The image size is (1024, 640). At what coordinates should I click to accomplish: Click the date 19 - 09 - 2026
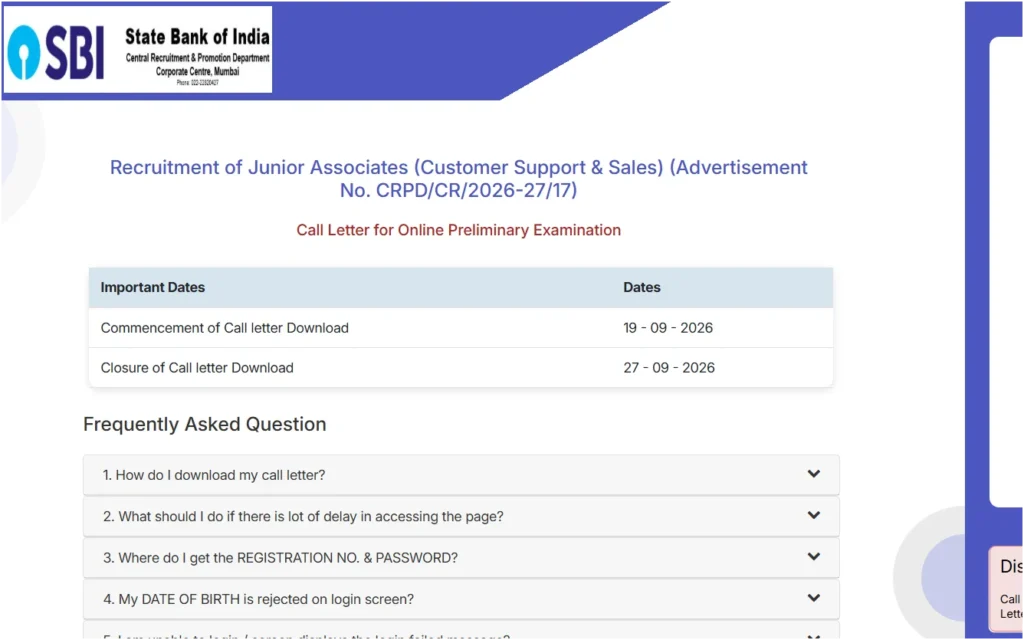(667, 328)
